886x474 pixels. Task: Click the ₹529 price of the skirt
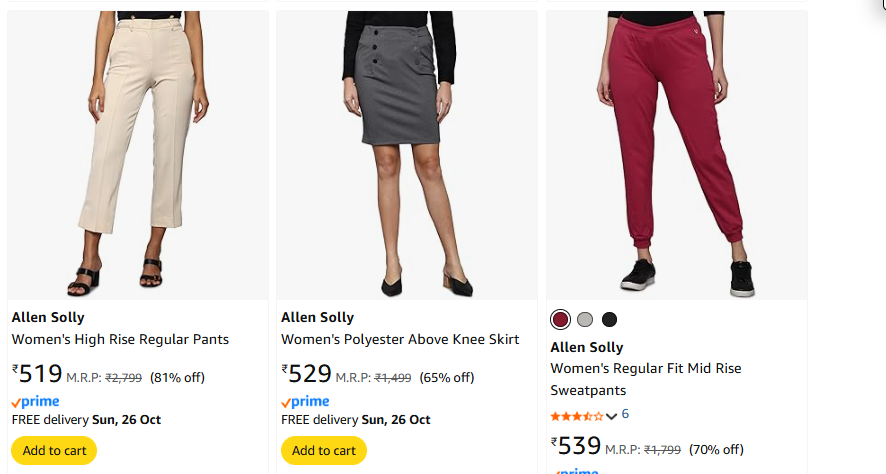pos(307,374)
